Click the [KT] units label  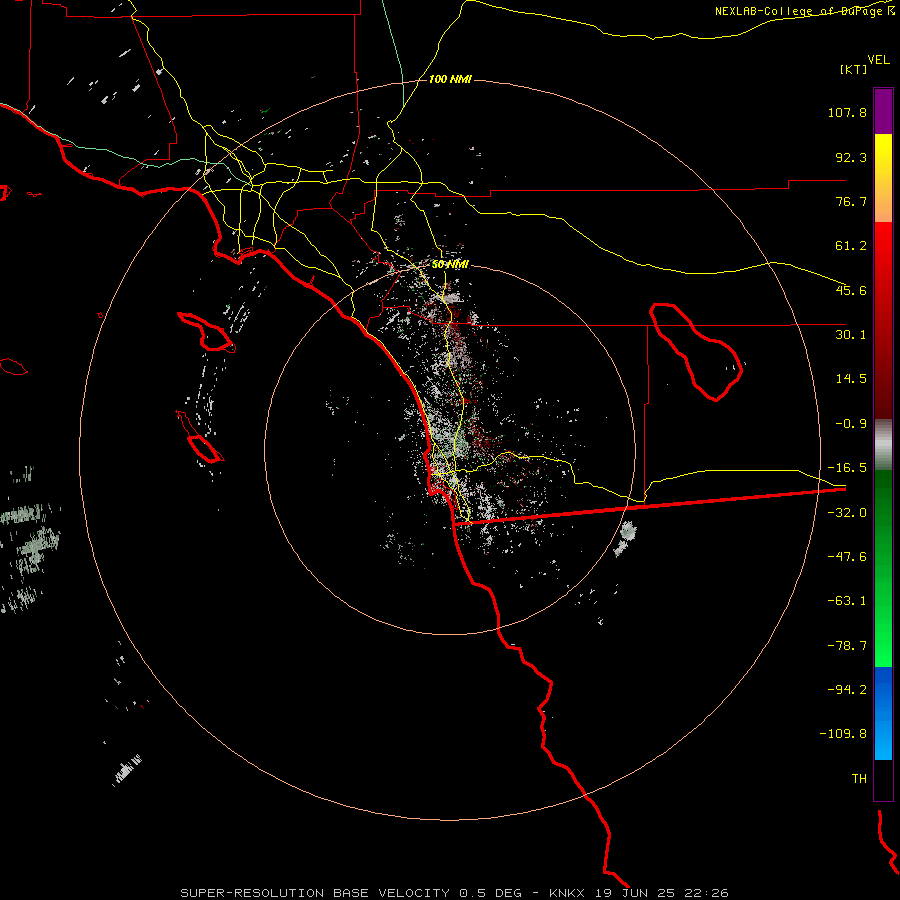pyautogui.click(x=854, y=69)
